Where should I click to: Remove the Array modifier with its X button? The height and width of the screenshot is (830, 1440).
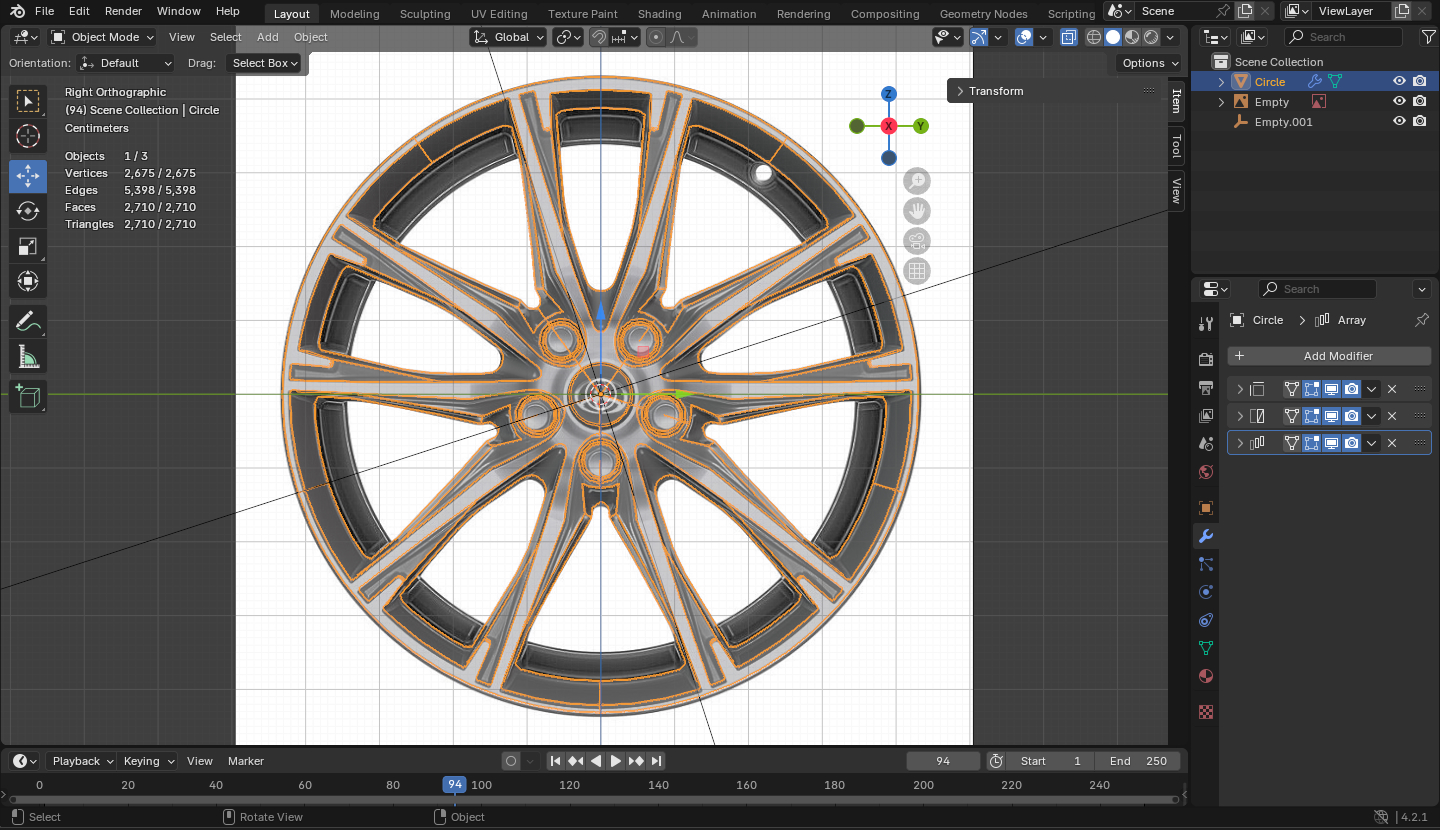[x=1392, y=443]
